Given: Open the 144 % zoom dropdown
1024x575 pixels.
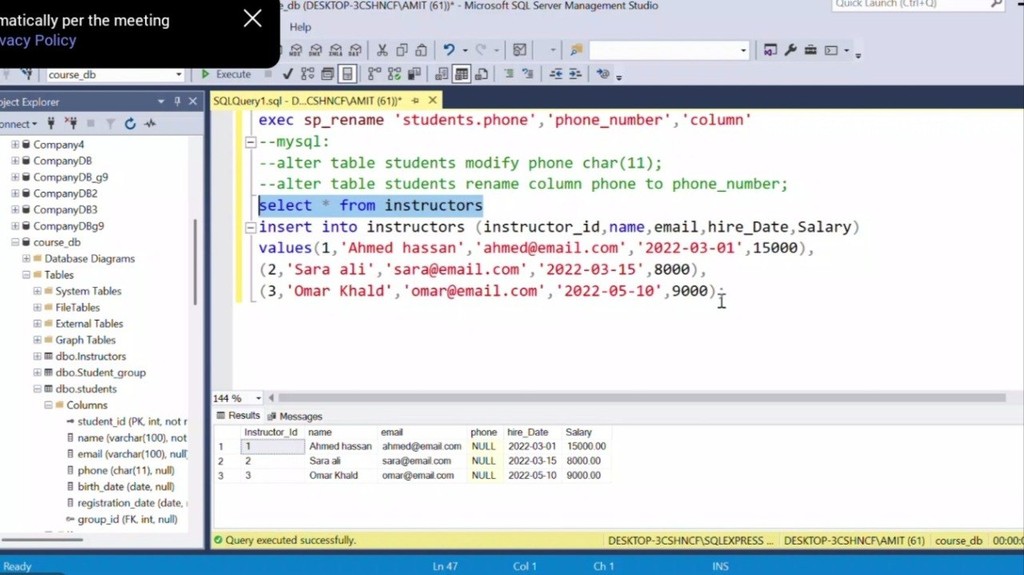Looking at the screenshot, I should [258, 398].
